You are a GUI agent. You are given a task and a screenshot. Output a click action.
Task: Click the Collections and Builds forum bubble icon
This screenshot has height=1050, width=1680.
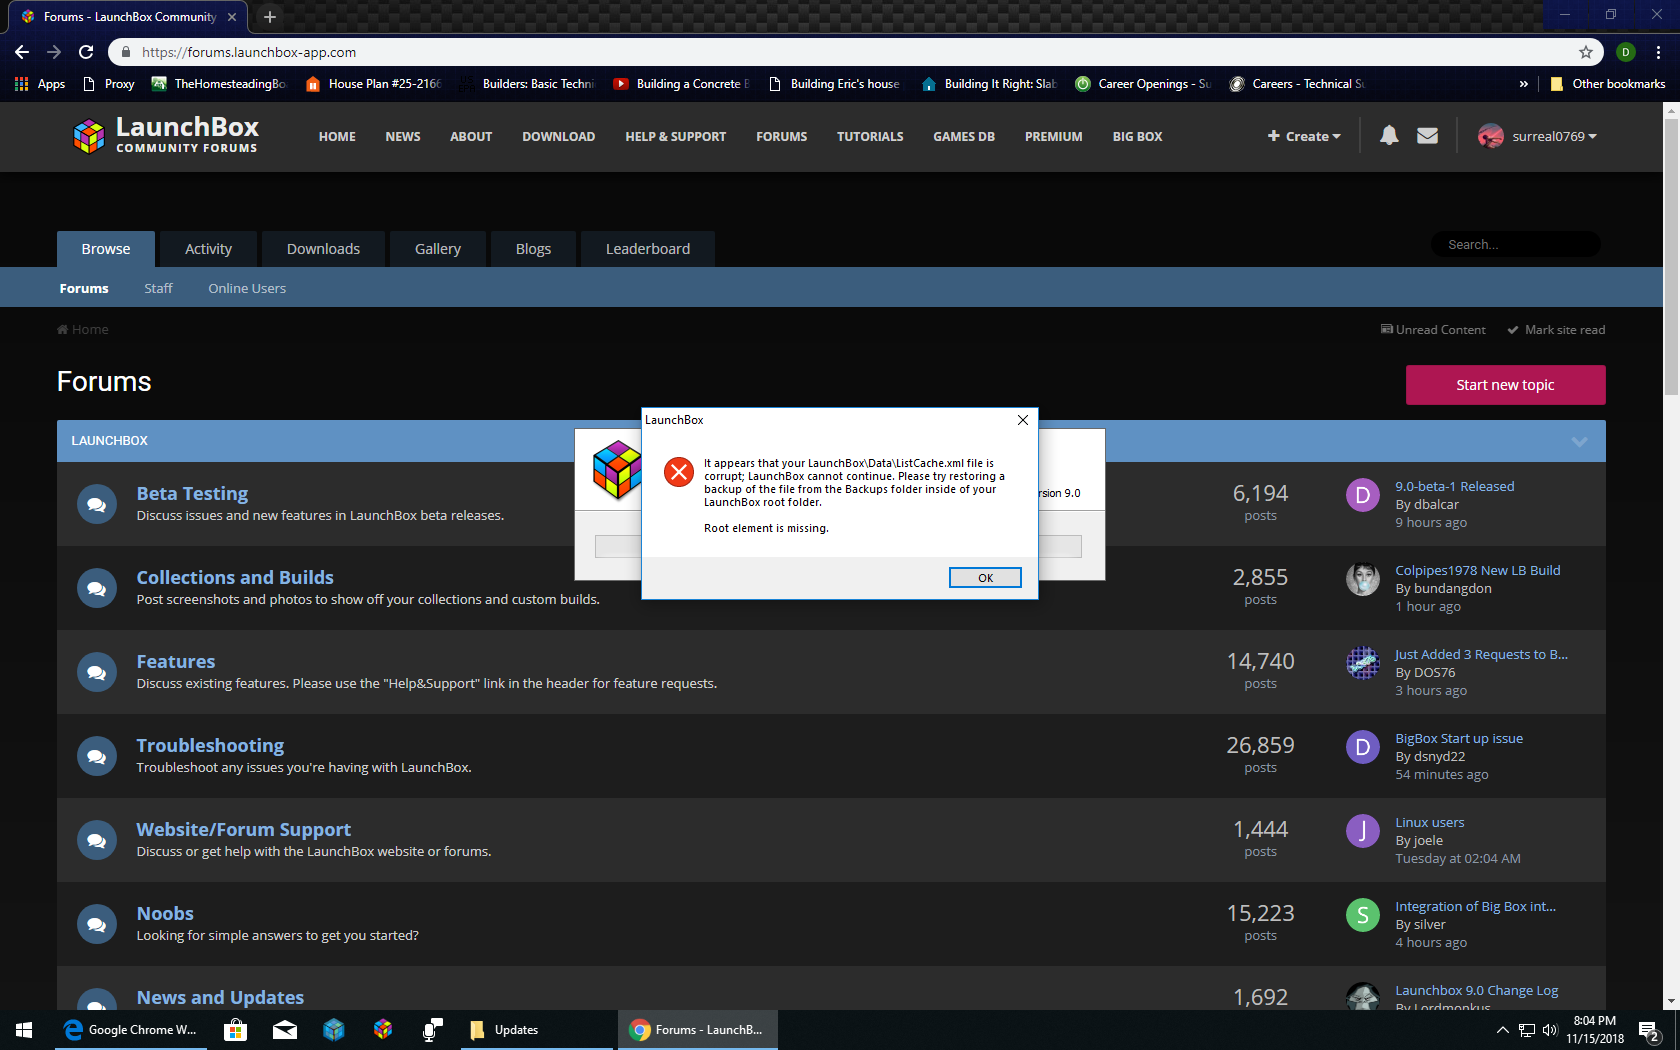pos(97,588)
